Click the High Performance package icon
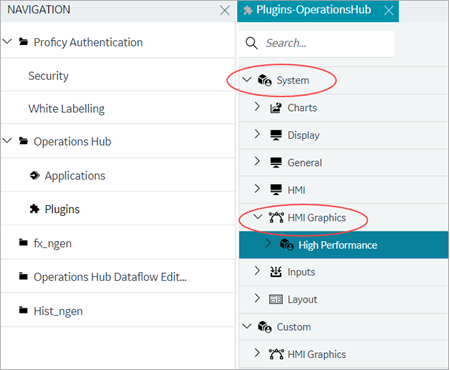This screenshot has height=370, width=450. pos(287,245)
